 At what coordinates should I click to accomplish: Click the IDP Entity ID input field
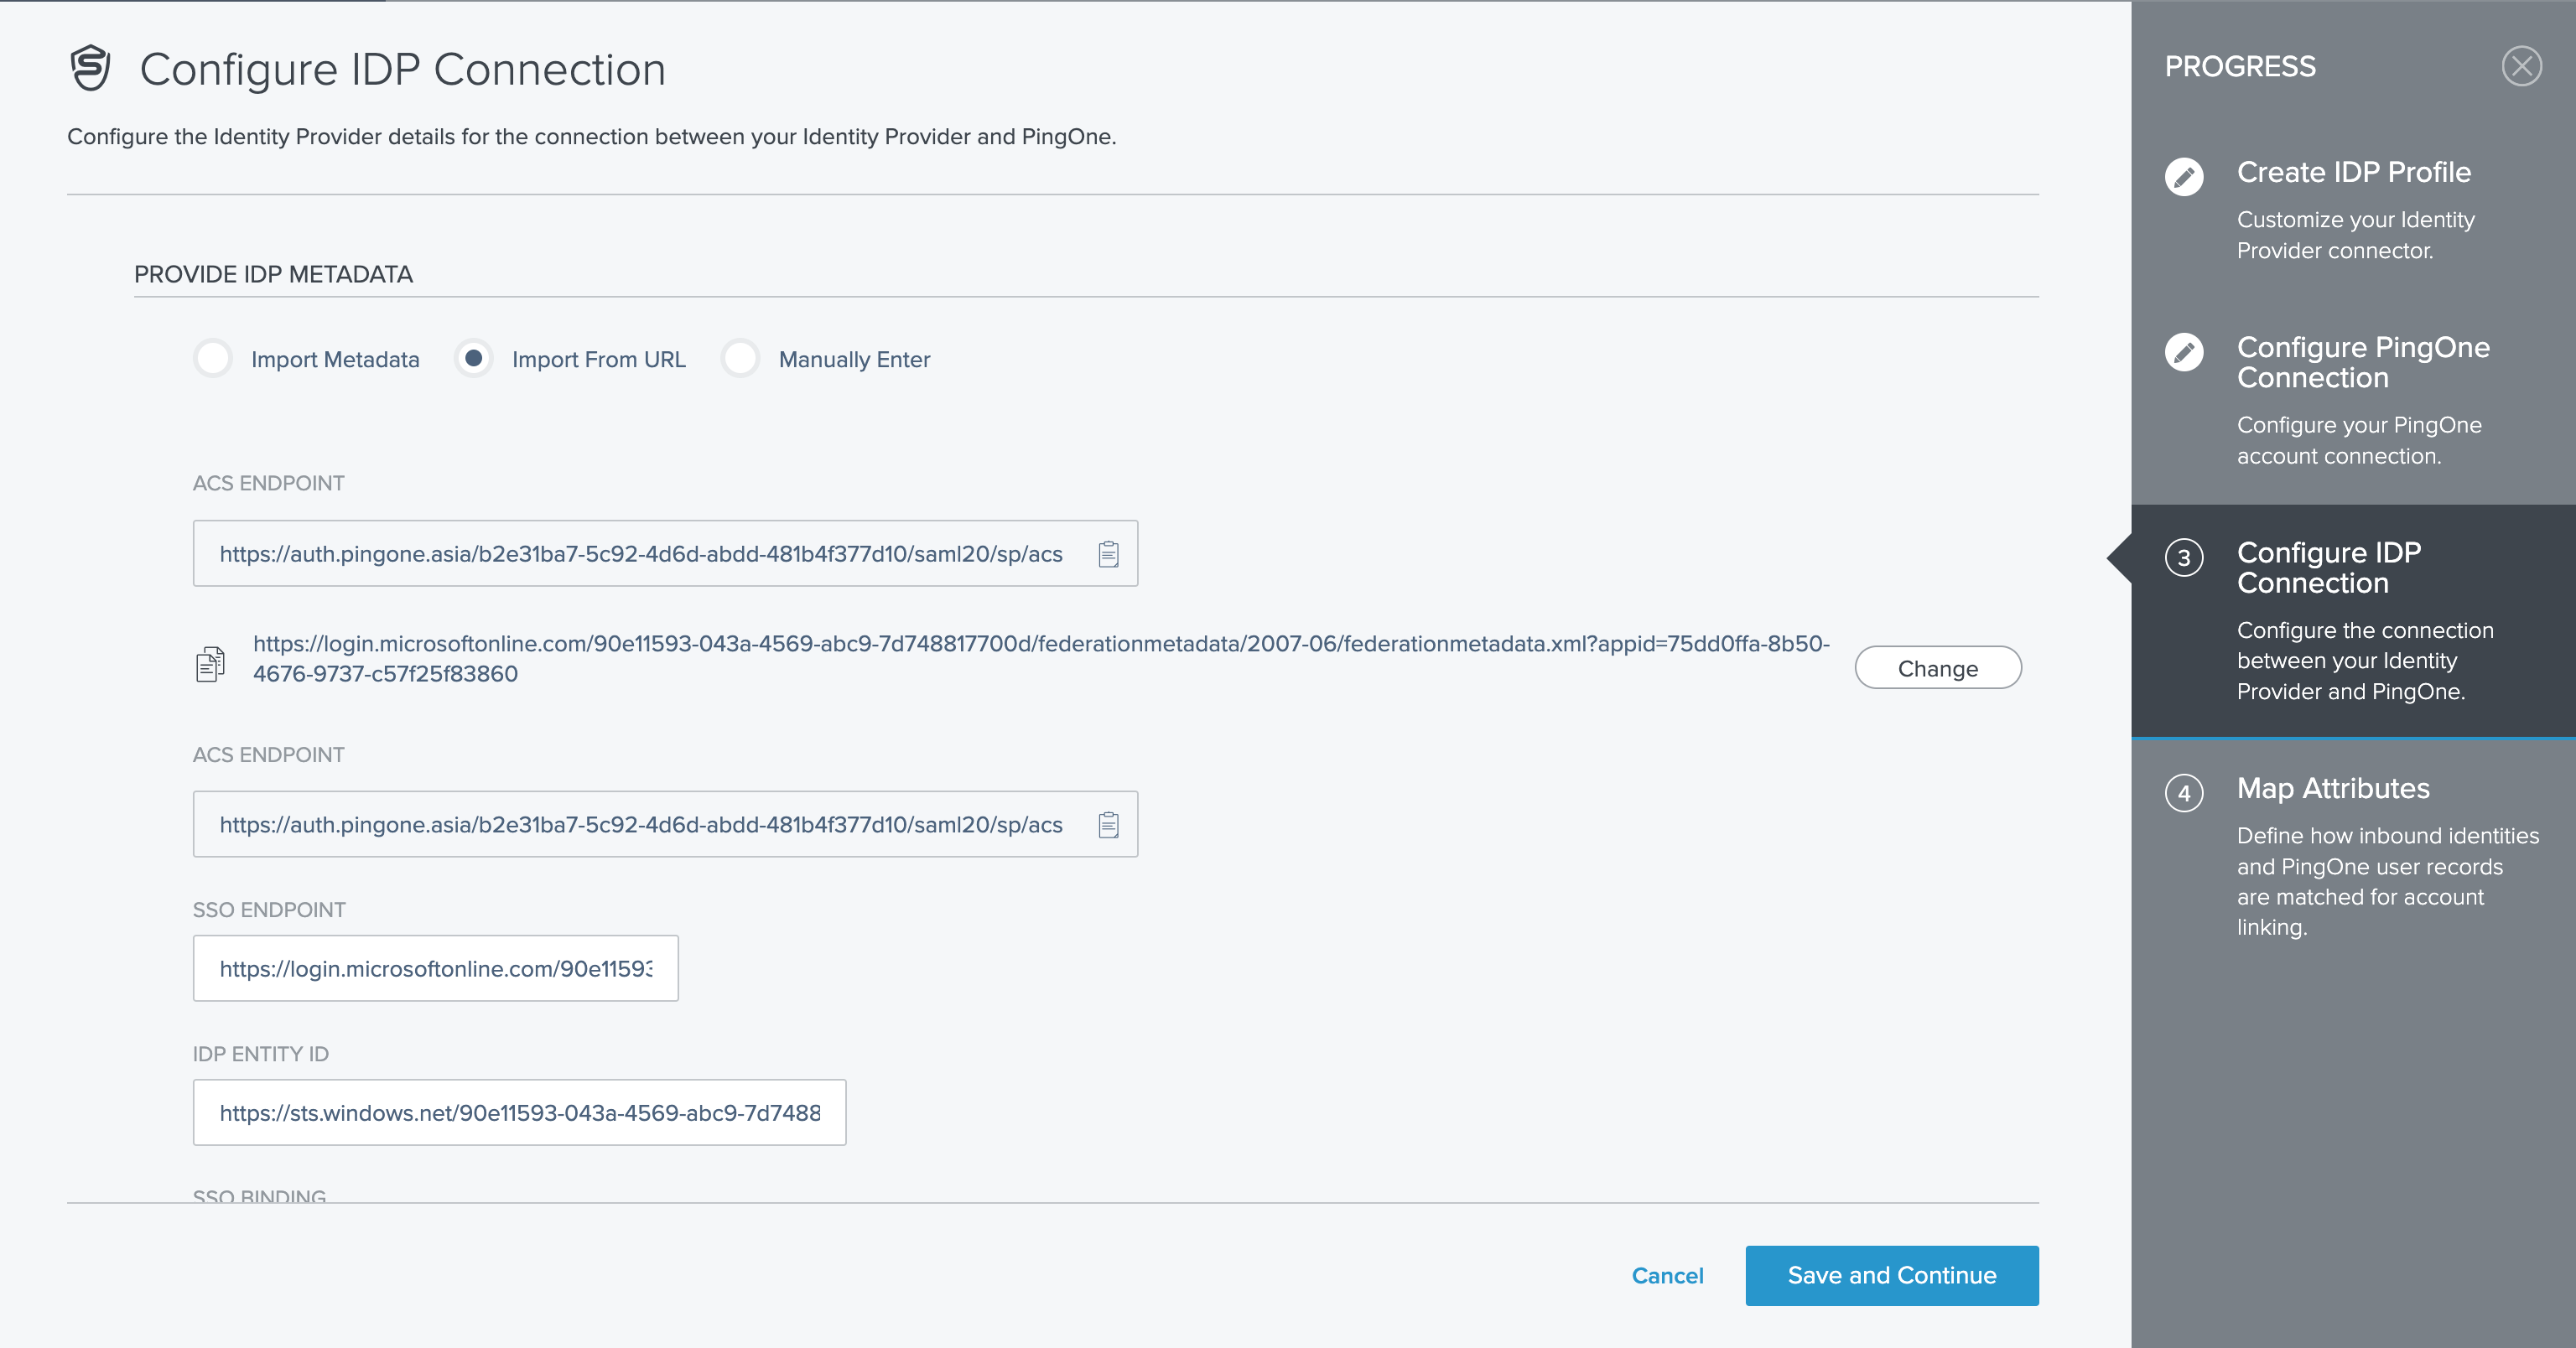click(x=519, y=1112)
